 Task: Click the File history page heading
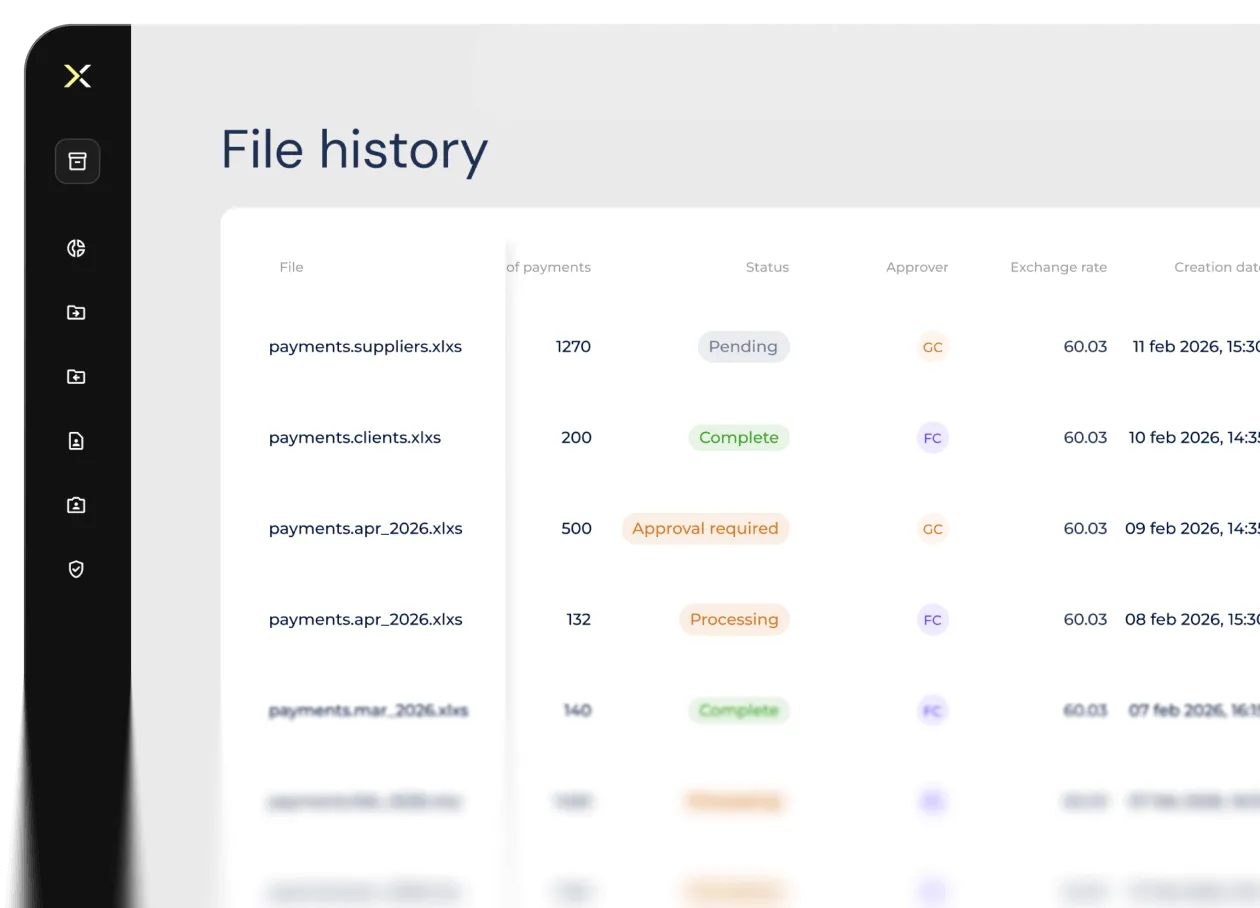(x=354, y=151)
